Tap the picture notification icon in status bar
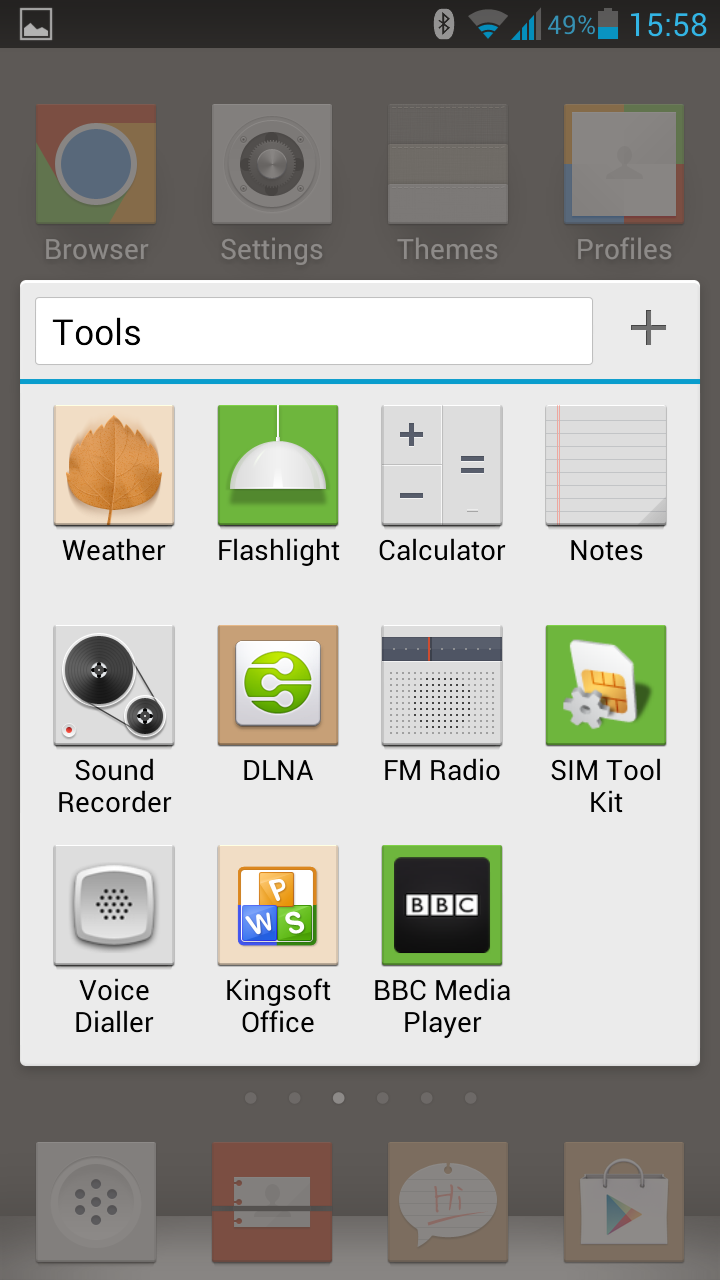 (36, 24)
